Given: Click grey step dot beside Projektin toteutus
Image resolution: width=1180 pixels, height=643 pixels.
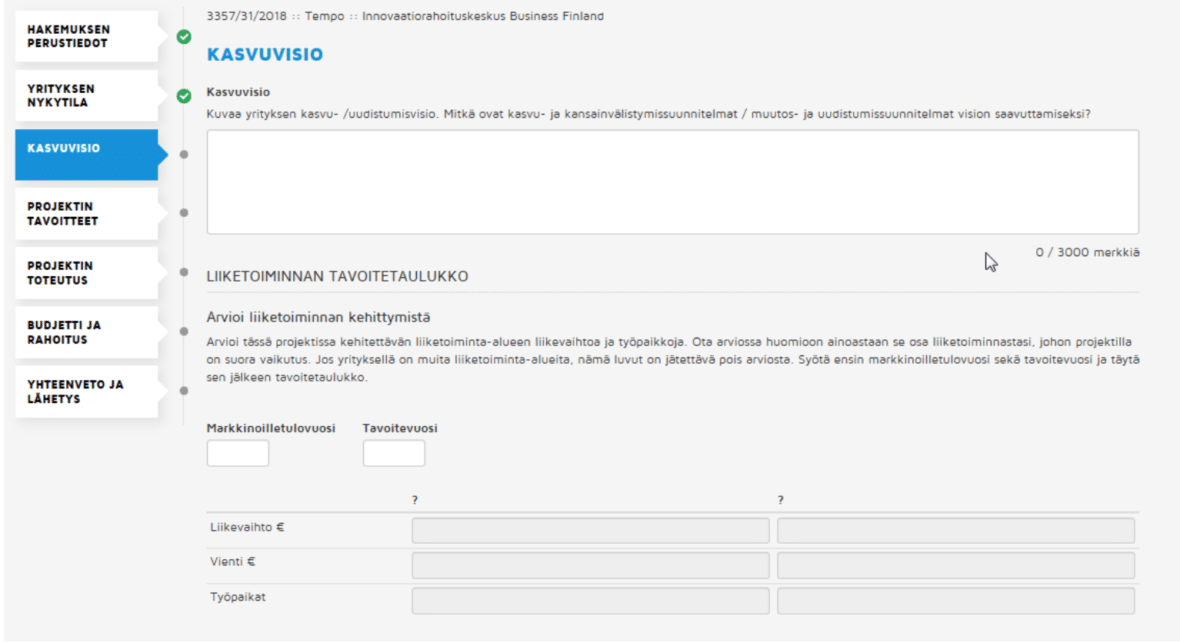Looking at the screenshot, I should click(x=184, y=272).
